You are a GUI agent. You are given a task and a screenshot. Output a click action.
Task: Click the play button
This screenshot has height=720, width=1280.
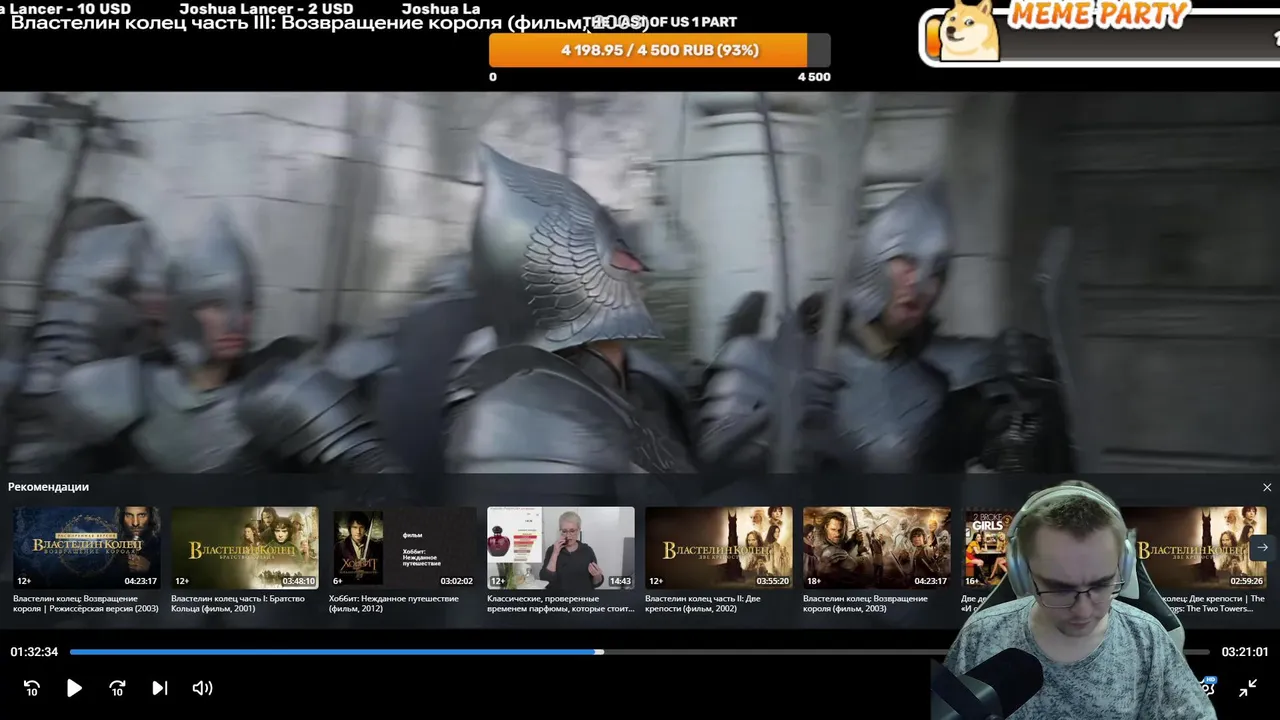click(x=74, y=688)
